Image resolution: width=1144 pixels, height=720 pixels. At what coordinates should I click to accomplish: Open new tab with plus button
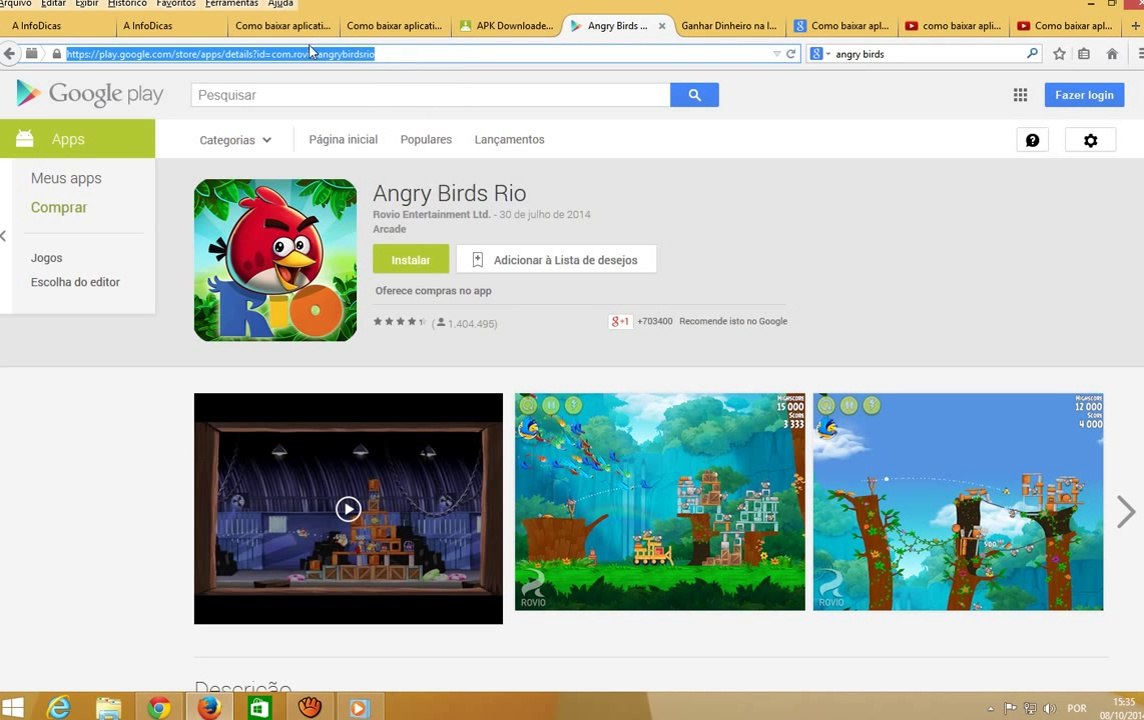click(1135, 26)
